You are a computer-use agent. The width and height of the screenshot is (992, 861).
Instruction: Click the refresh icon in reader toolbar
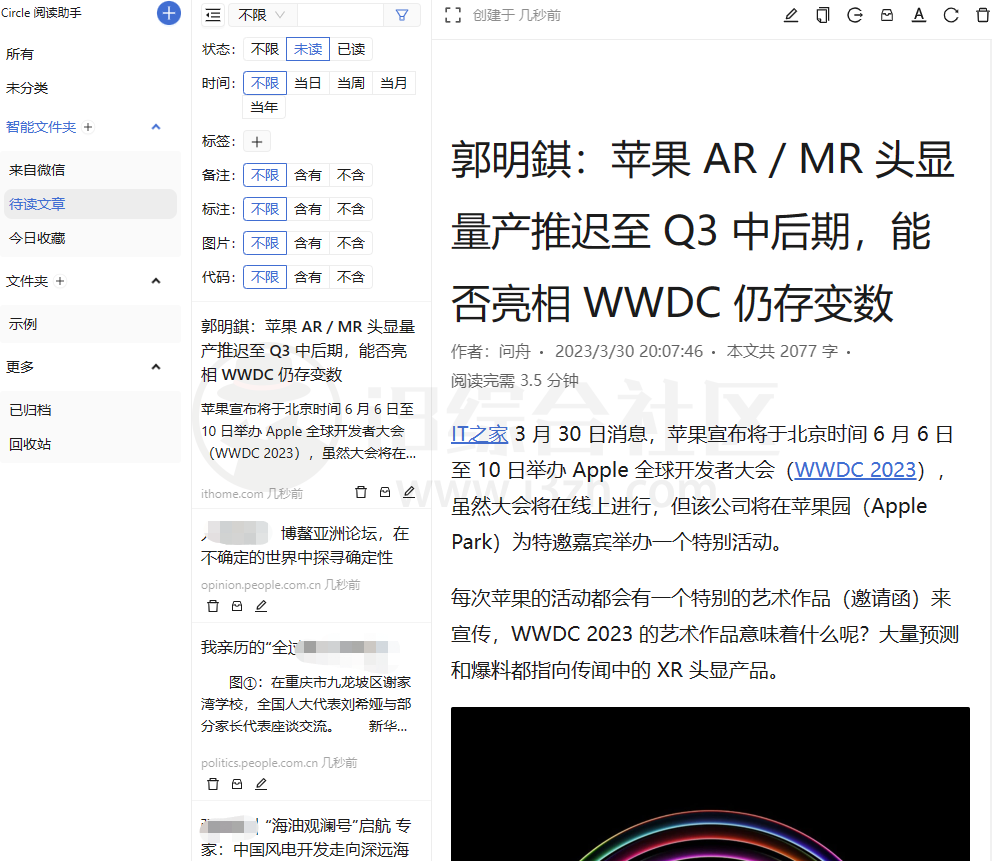(951, 15)
